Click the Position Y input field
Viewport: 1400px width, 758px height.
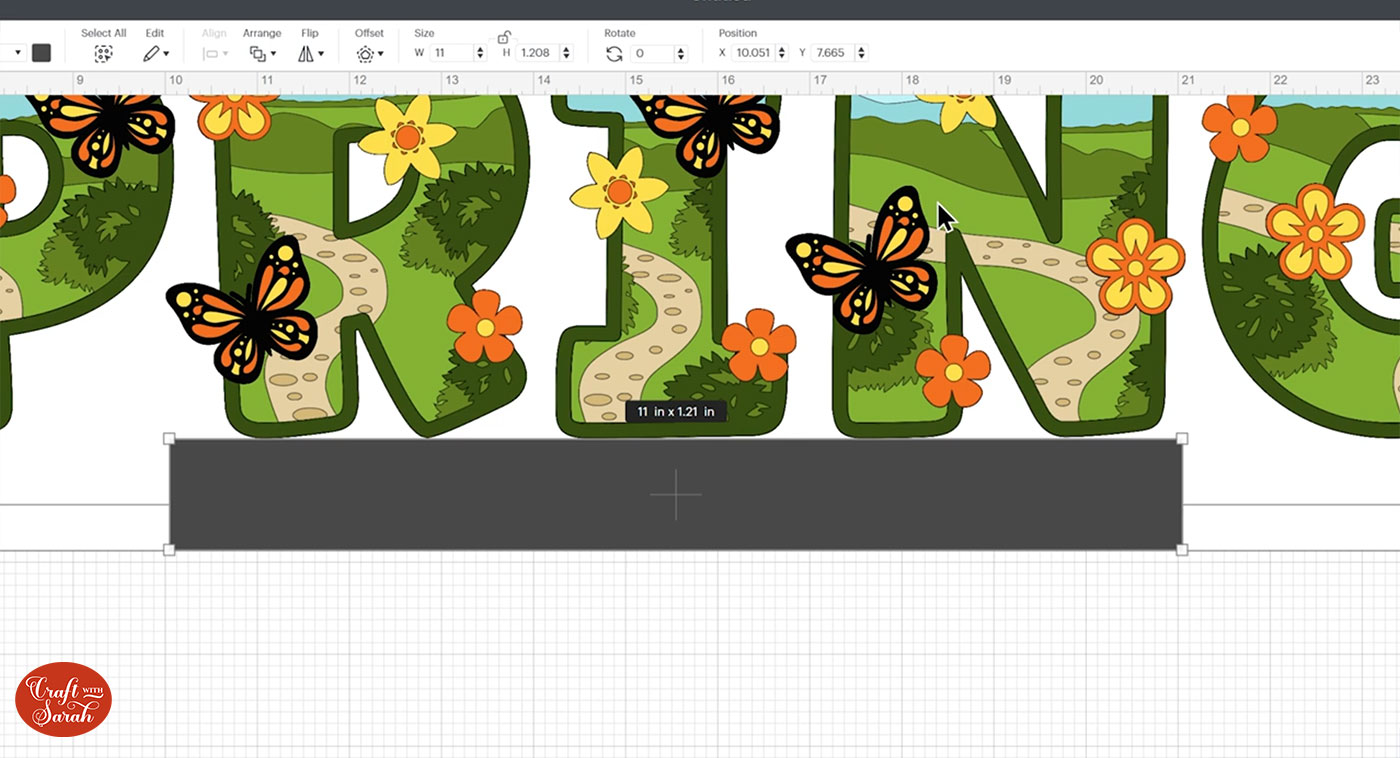pos(833,53)
